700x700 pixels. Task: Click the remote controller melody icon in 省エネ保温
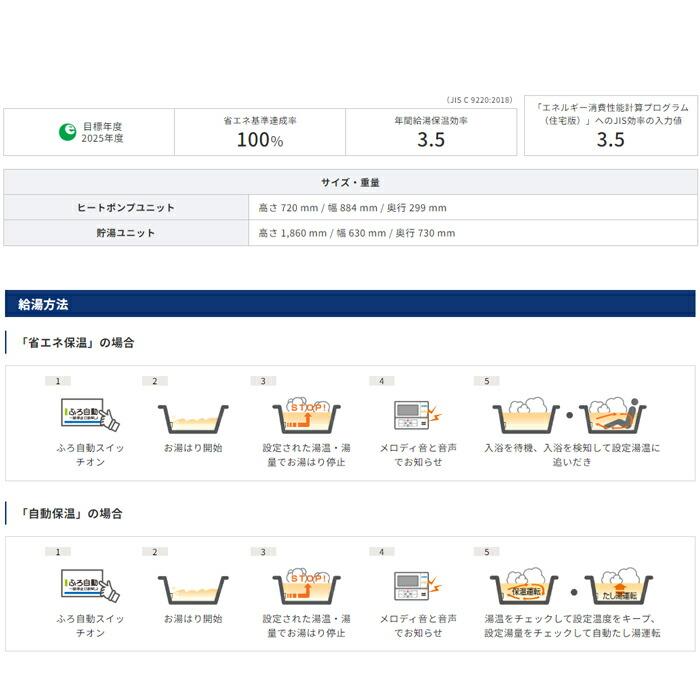pos(417,415)
